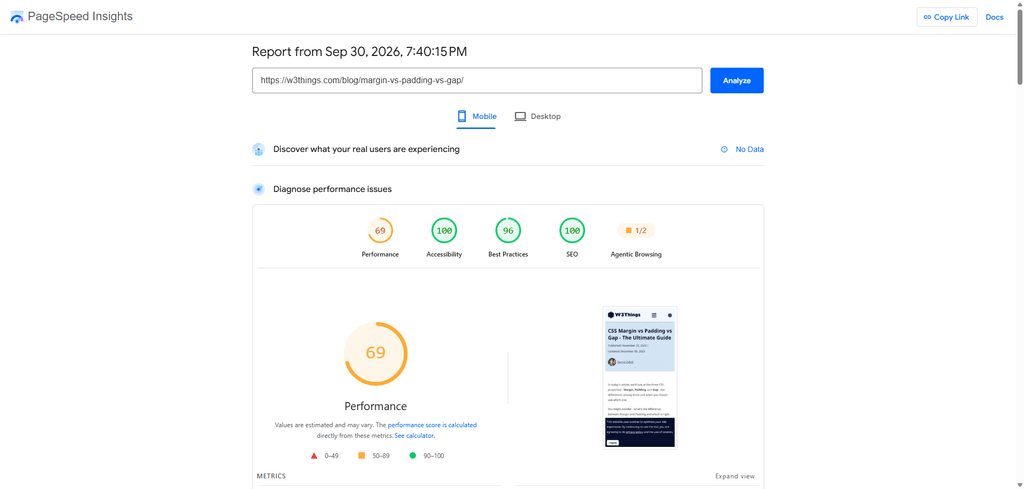Click the mobile phone icon
The height and width of the screenshot is (489, 1024).
point(462,116)
